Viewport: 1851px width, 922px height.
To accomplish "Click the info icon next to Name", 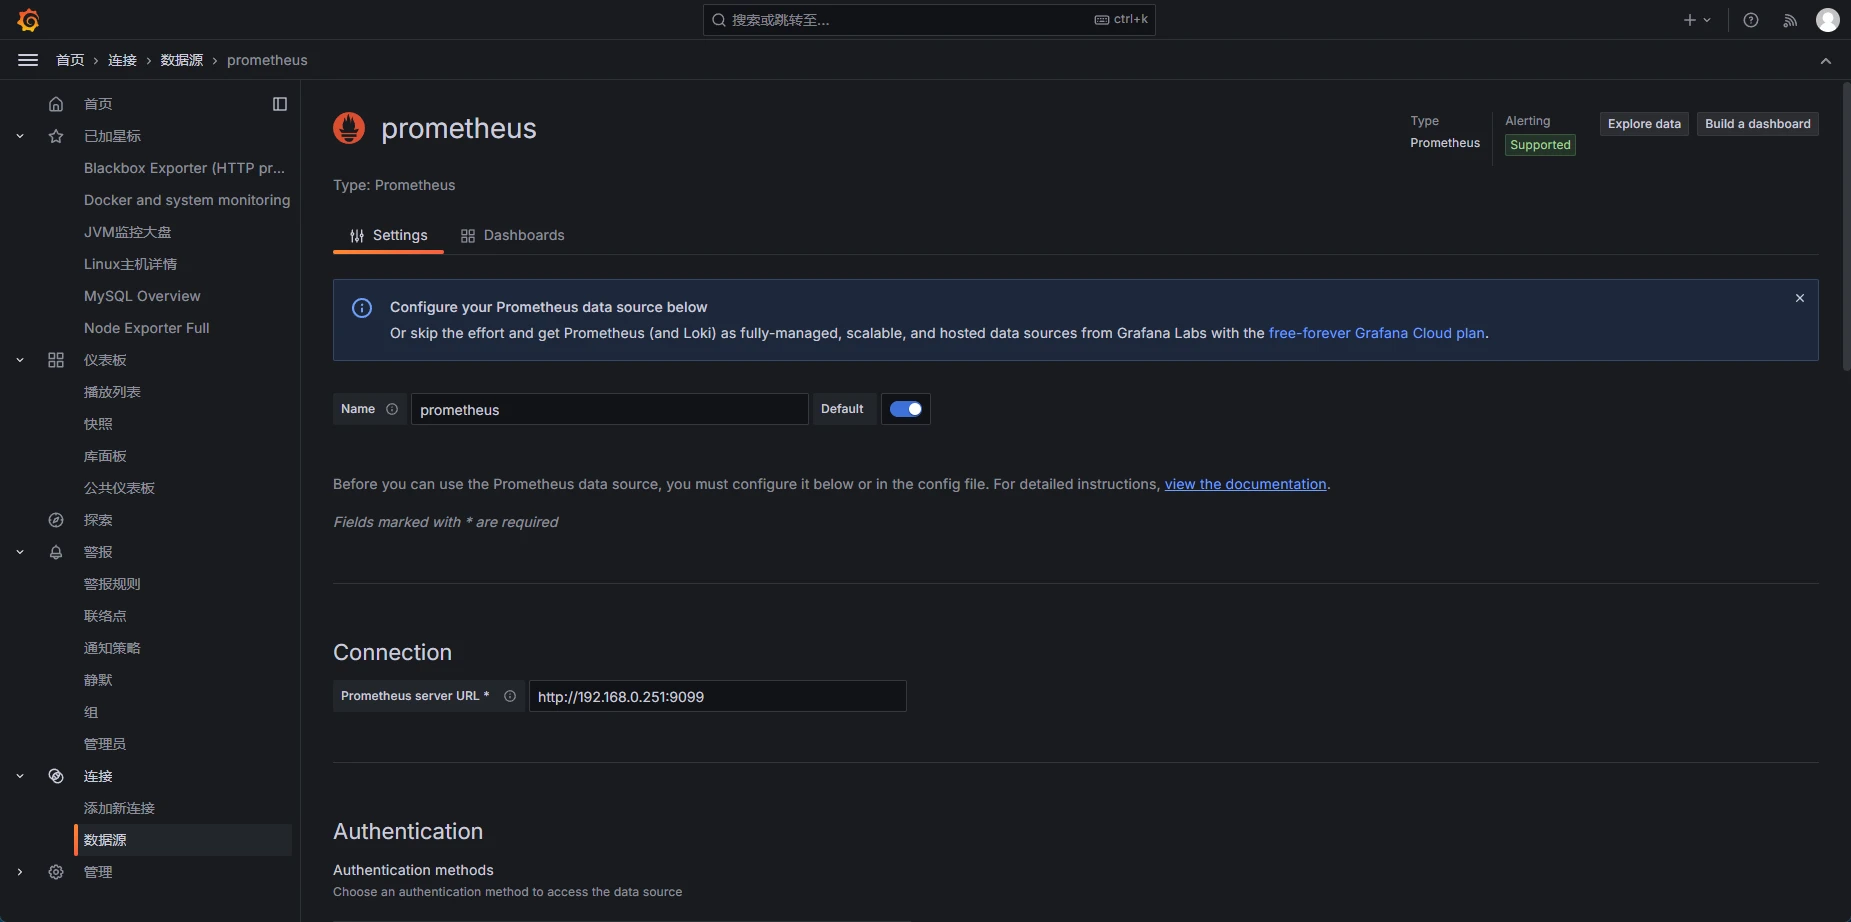I will tap(392, 409).
